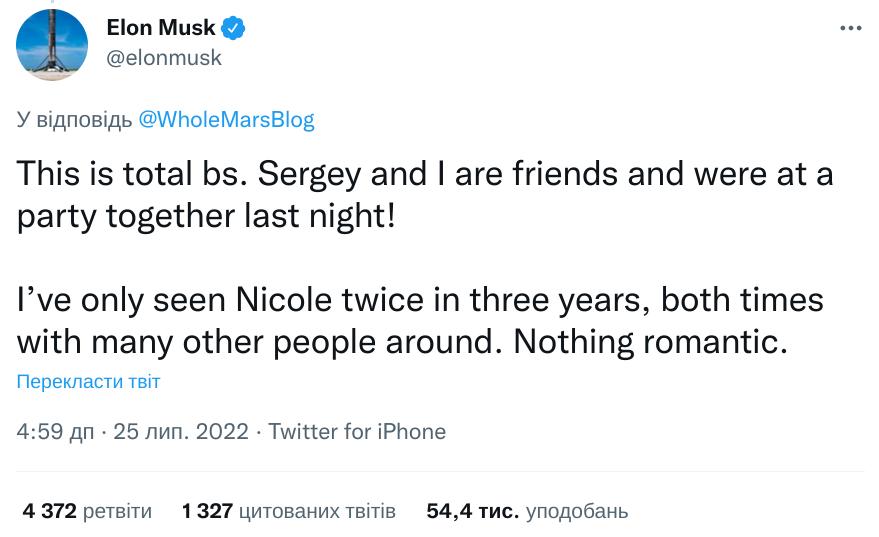Viewport: 879px width, 537px height.
Task: Click the "Twitter for iPhone" source link
Action: click(x=357, y=432)
